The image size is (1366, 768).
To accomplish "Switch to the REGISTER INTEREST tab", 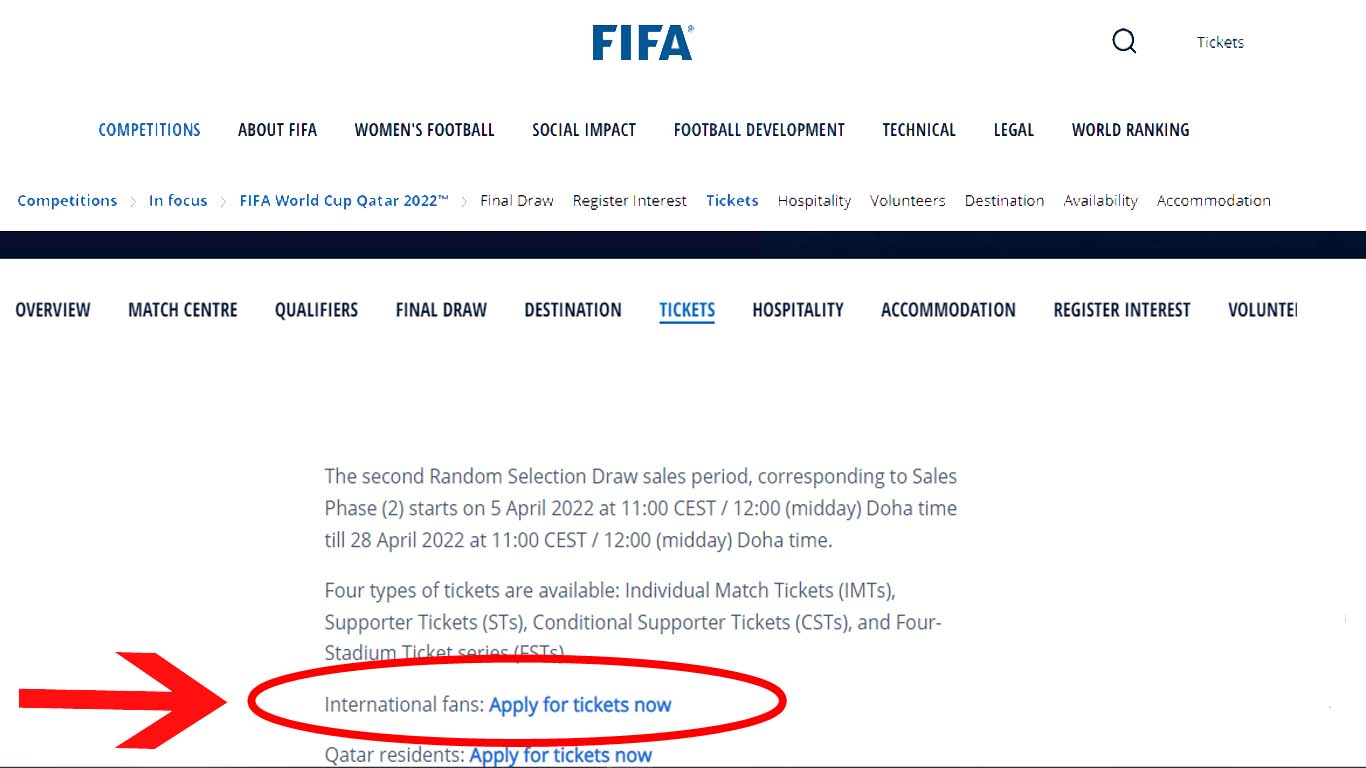I will pyautogui.click(x=1121, y=310).
